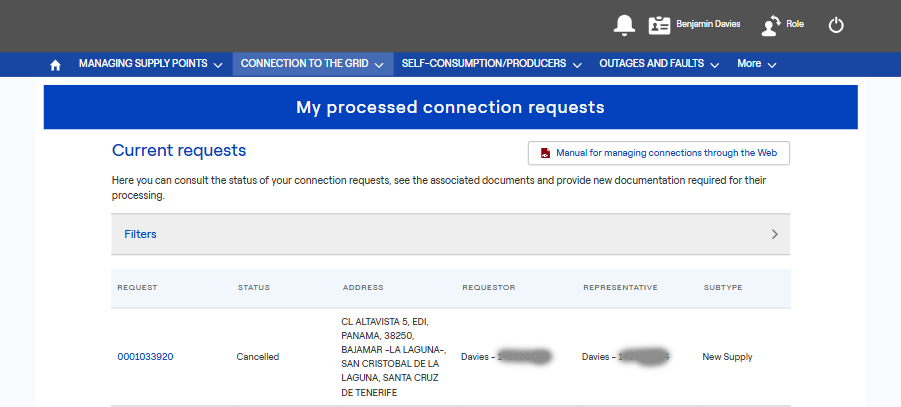Viewport: 901px width, 407px height.
Task: Click the Address column header
Action: pos(363,288)
